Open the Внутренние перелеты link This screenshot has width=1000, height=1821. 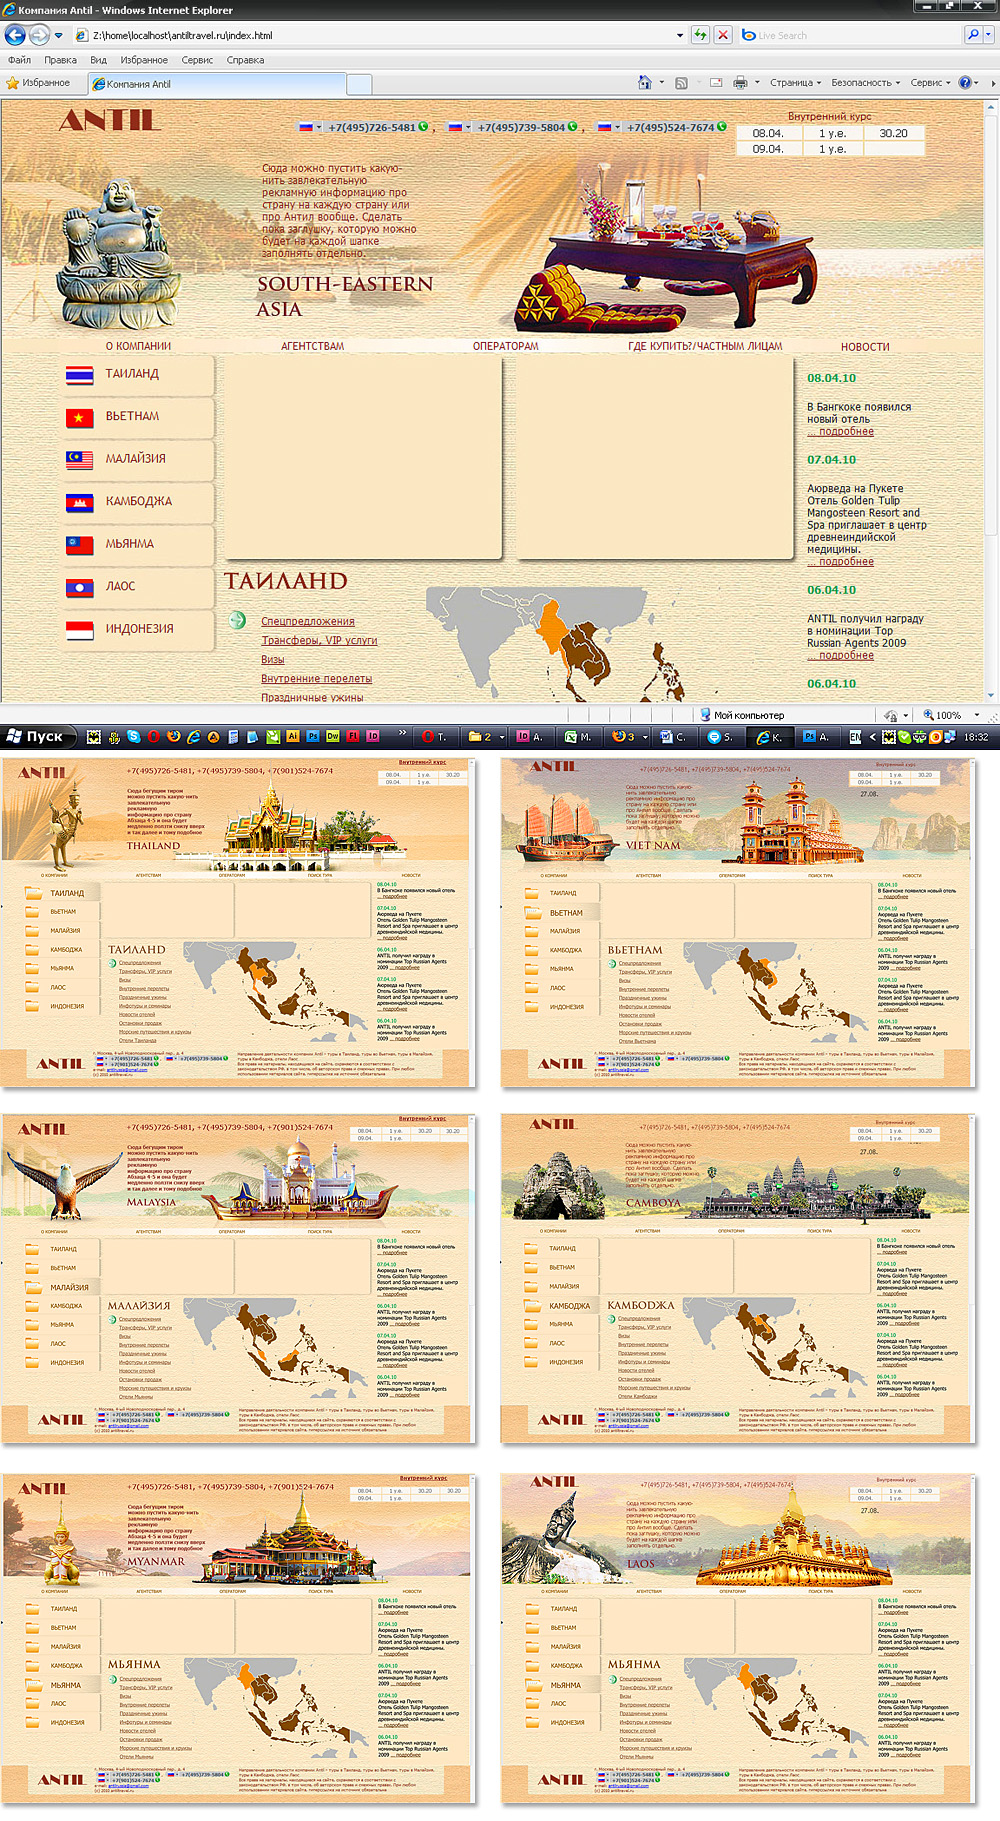click(316, 678)
